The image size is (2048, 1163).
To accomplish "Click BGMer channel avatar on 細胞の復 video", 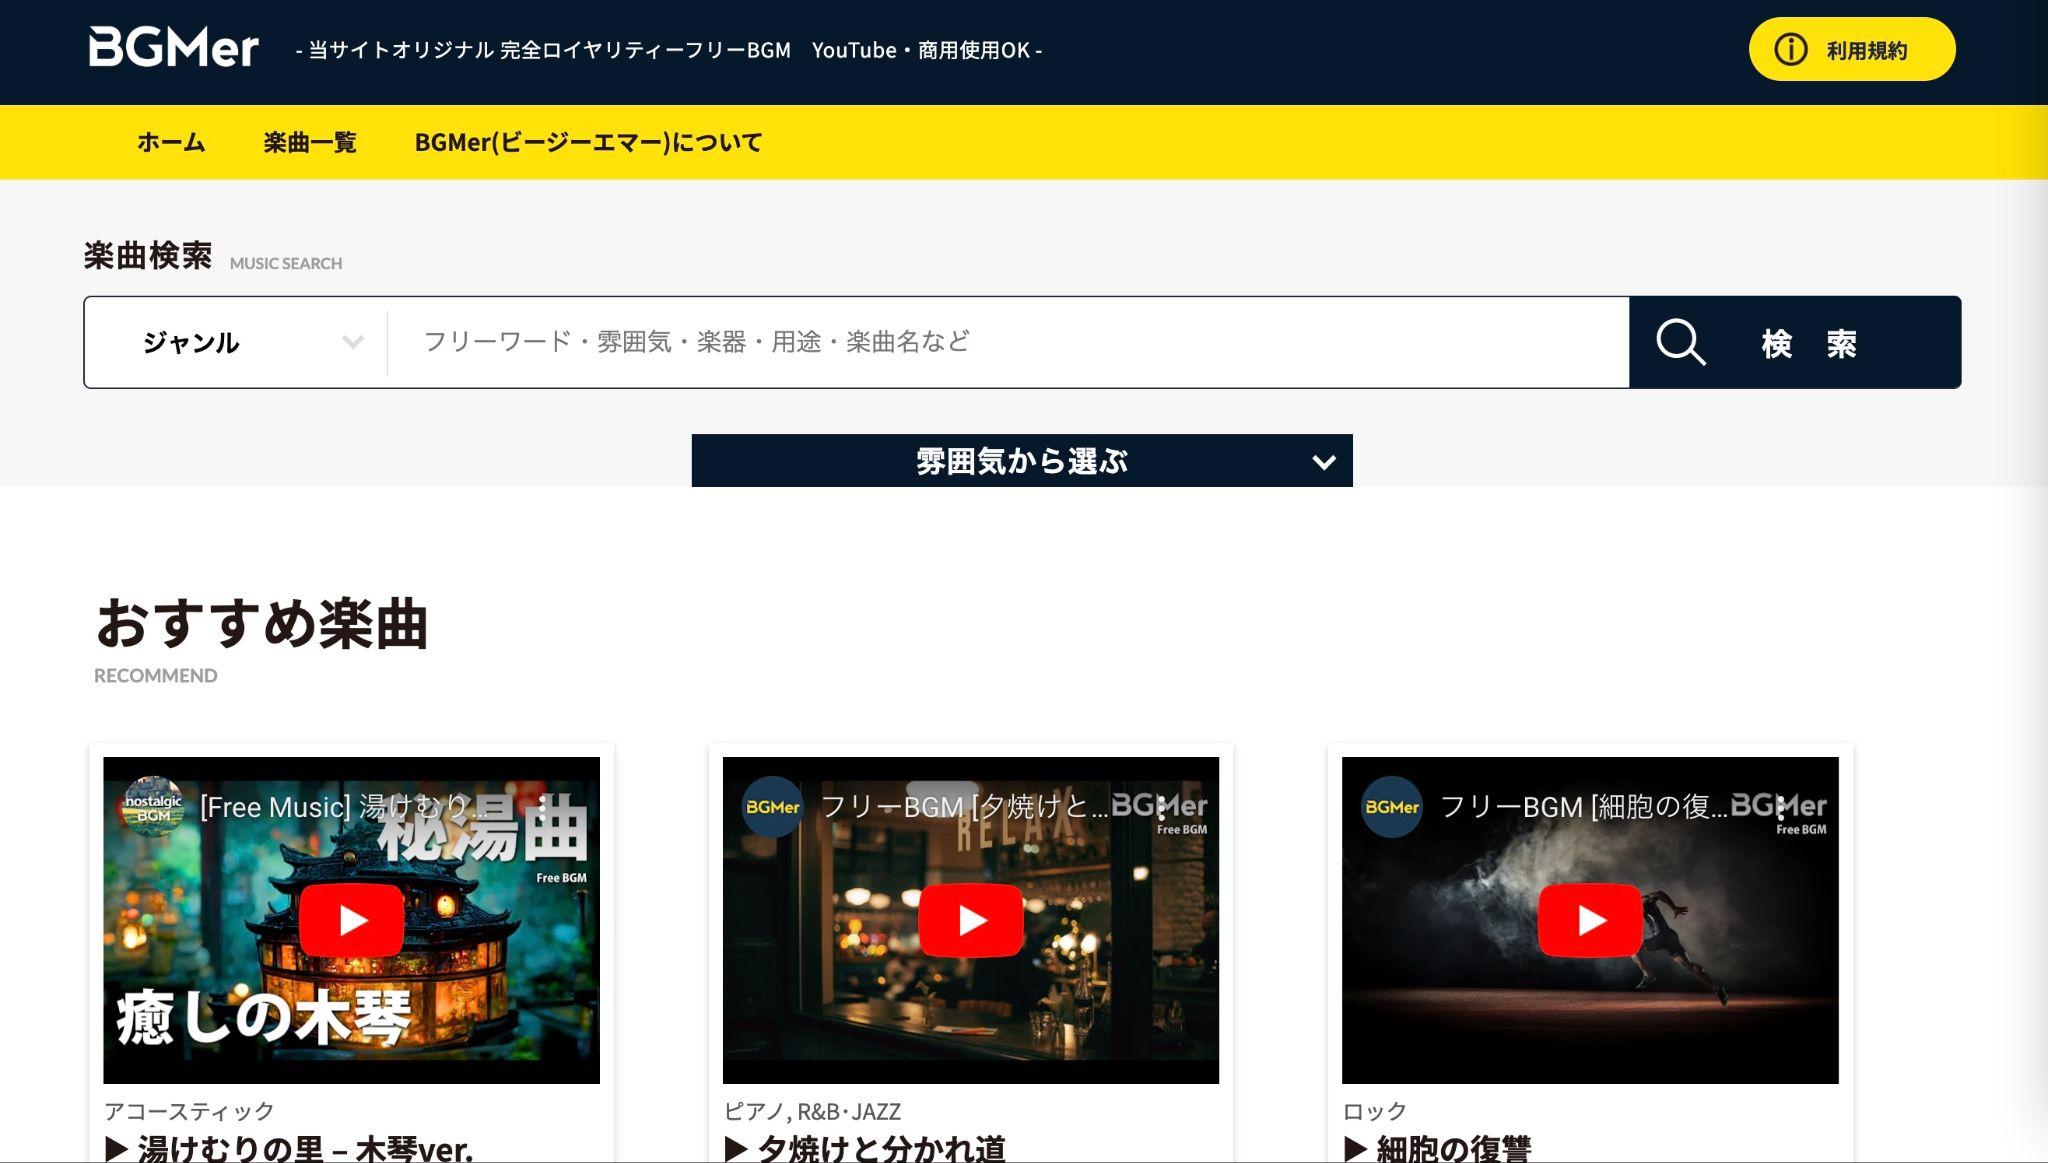I will pos(1391,807).
